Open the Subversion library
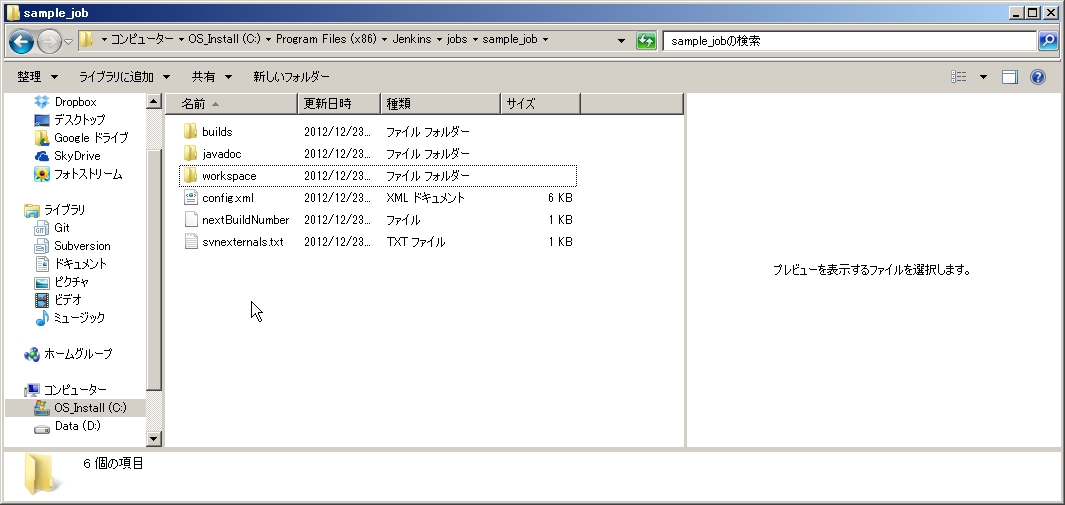1065x505 pixels. click(82, 246)
